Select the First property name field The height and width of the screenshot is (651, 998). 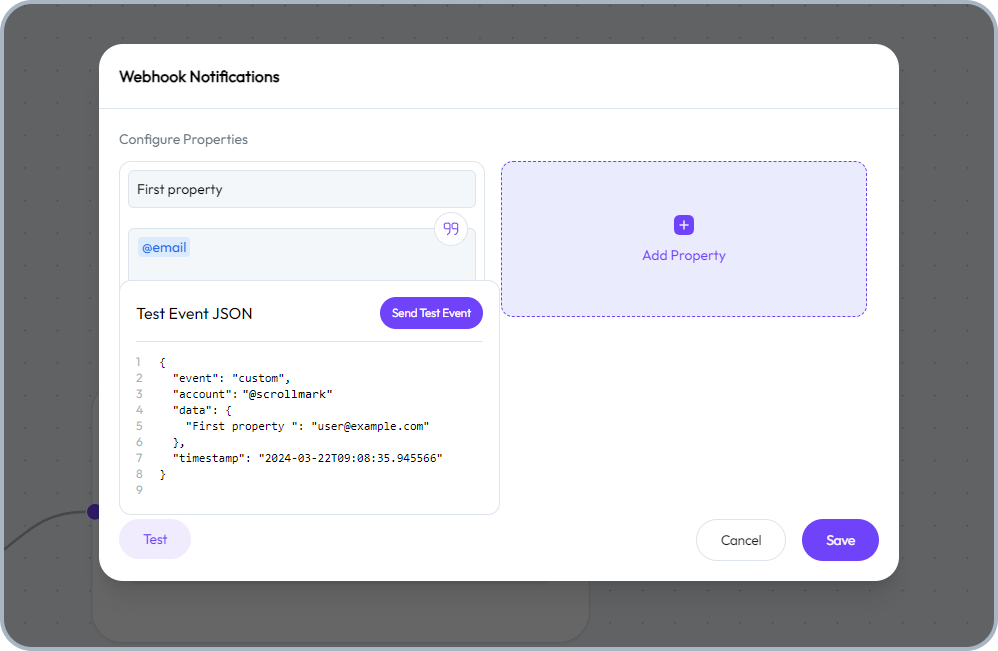click(x=300, y=188)
